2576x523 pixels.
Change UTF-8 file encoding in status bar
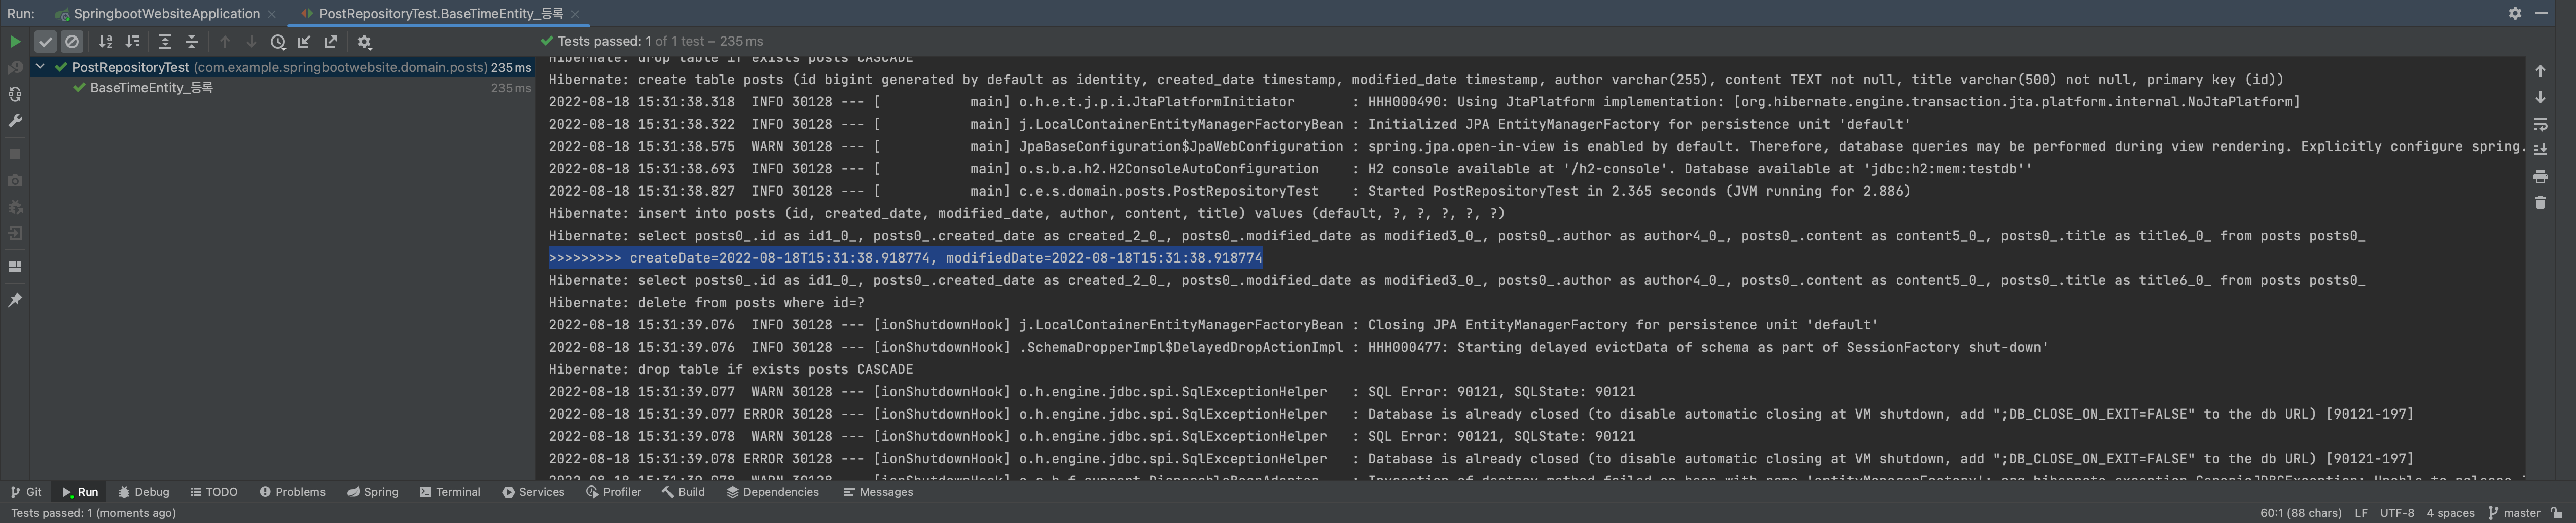(x=2397, y=513)
